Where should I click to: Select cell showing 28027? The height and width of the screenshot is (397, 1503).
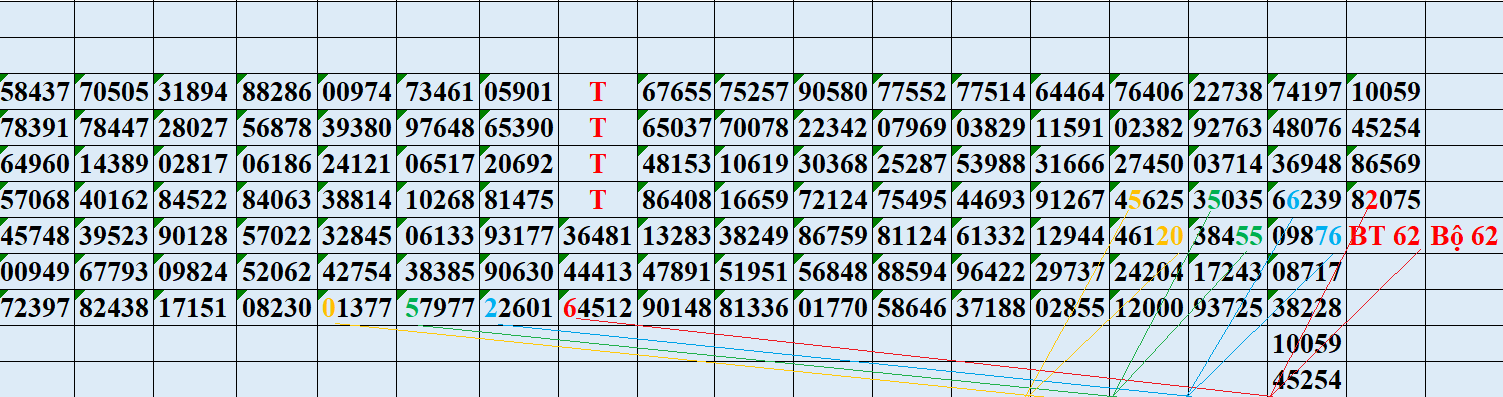[x=195, y=128]
